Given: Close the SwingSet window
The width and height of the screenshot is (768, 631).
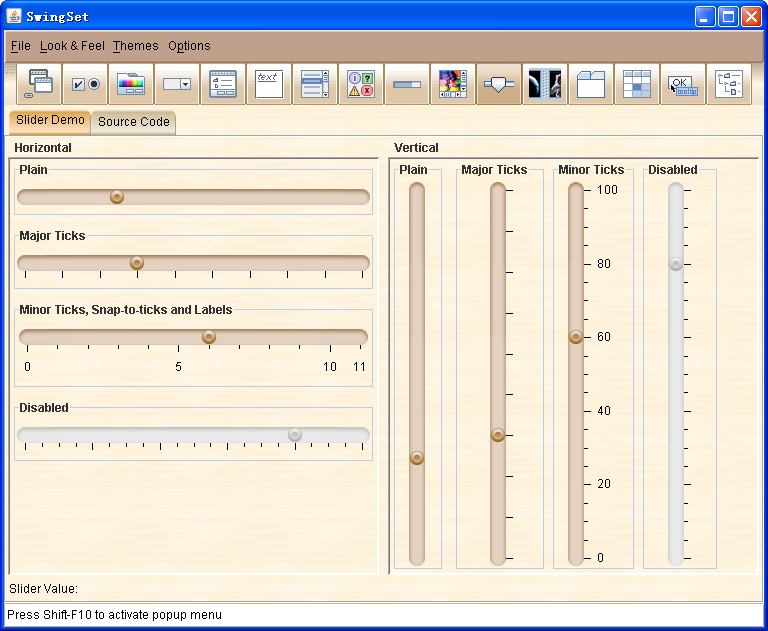Looking at the screenshot, I should (x=751, y=17).
